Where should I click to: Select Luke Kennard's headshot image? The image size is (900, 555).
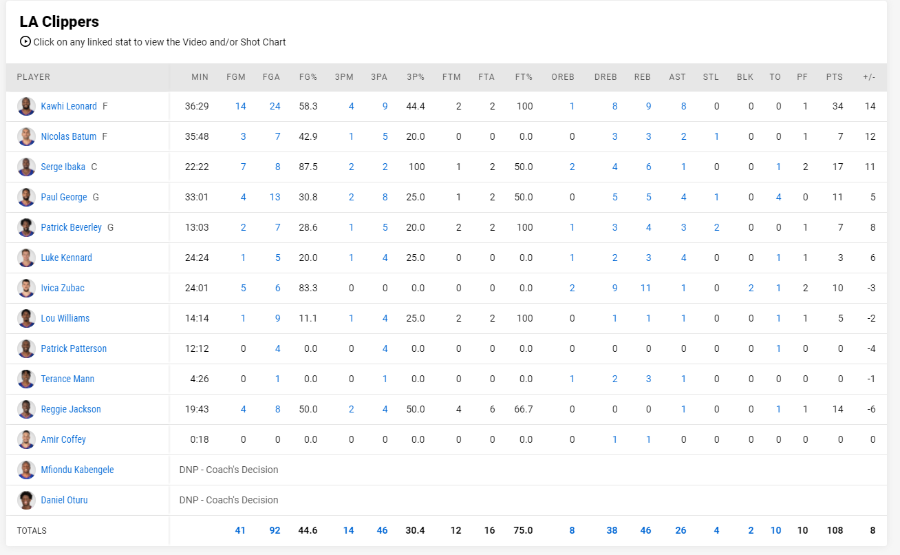point(26,258)
